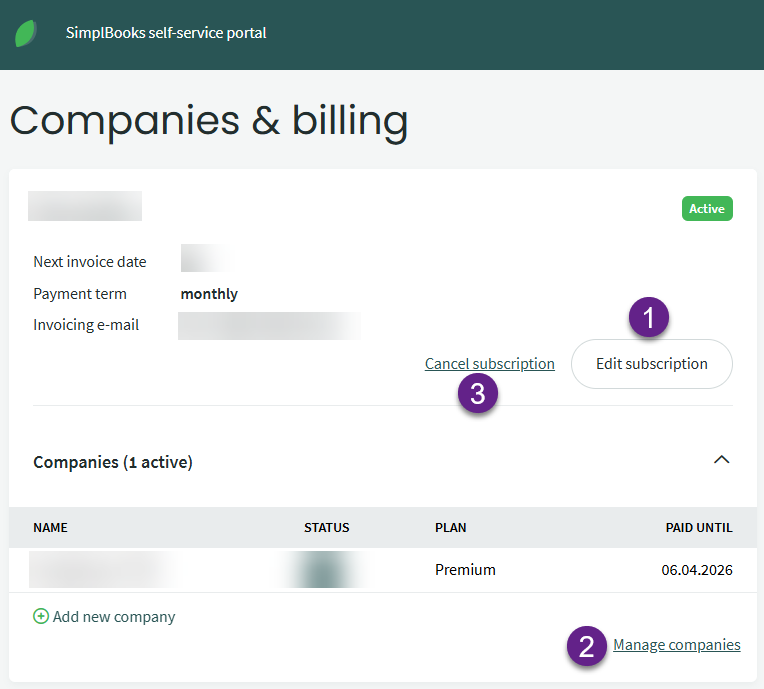764x689 pixels.
Task: Click the Cancel subscription link
Action: point(489,364)
